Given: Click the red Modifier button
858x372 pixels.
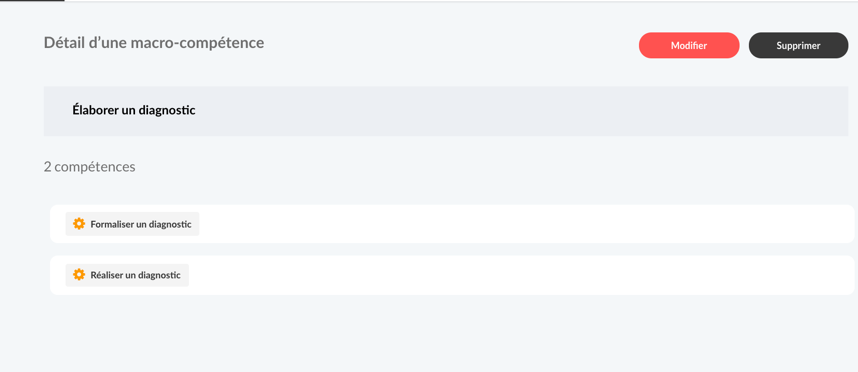Looking at the screenshot, I should [x=689, y=45].
